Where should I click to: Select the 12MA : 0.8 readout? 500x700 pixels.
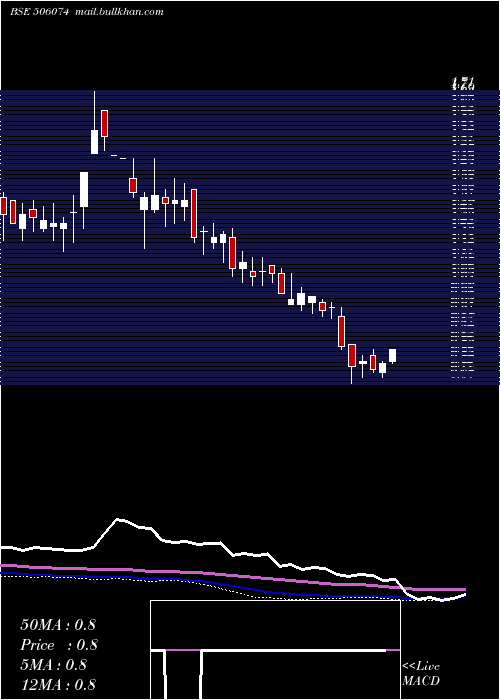tap(58, 684)
